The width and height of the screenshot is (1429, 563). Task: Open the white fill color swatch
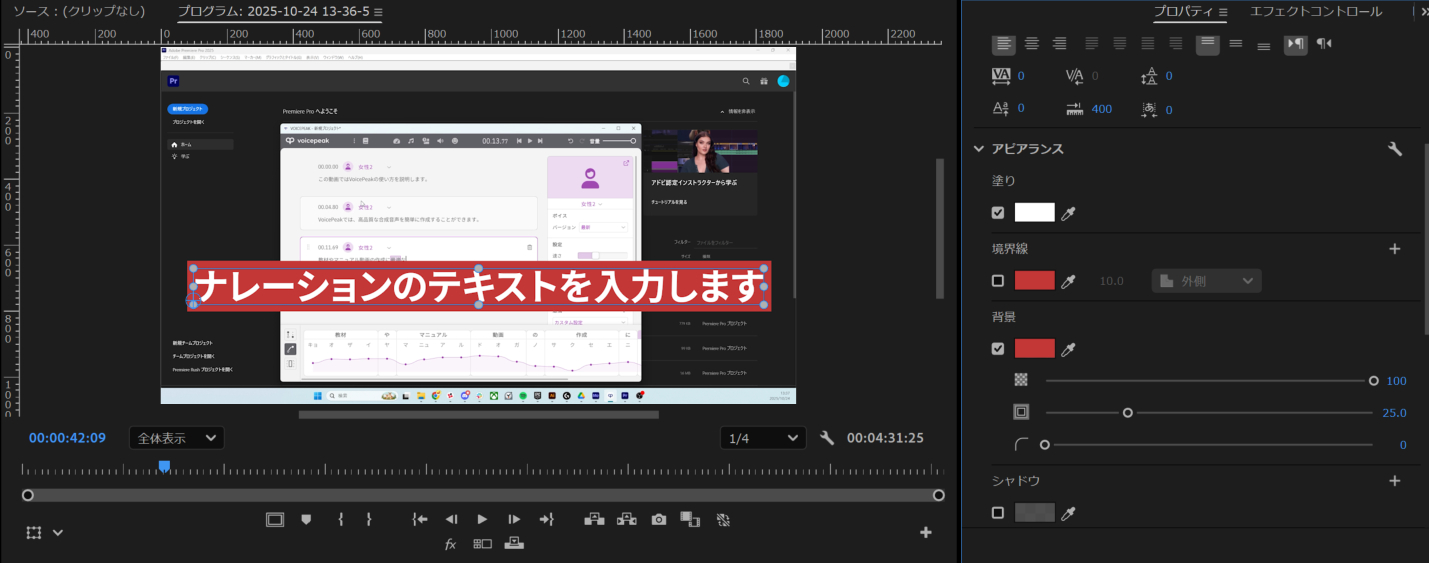point(1035,212)
